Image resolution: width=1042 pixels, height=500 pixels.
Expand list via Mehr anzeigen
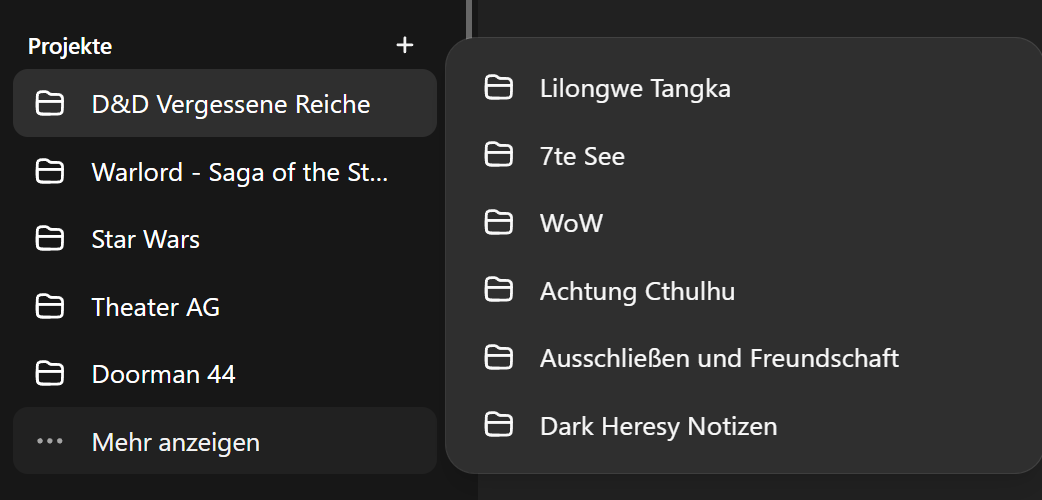(225, 441)
